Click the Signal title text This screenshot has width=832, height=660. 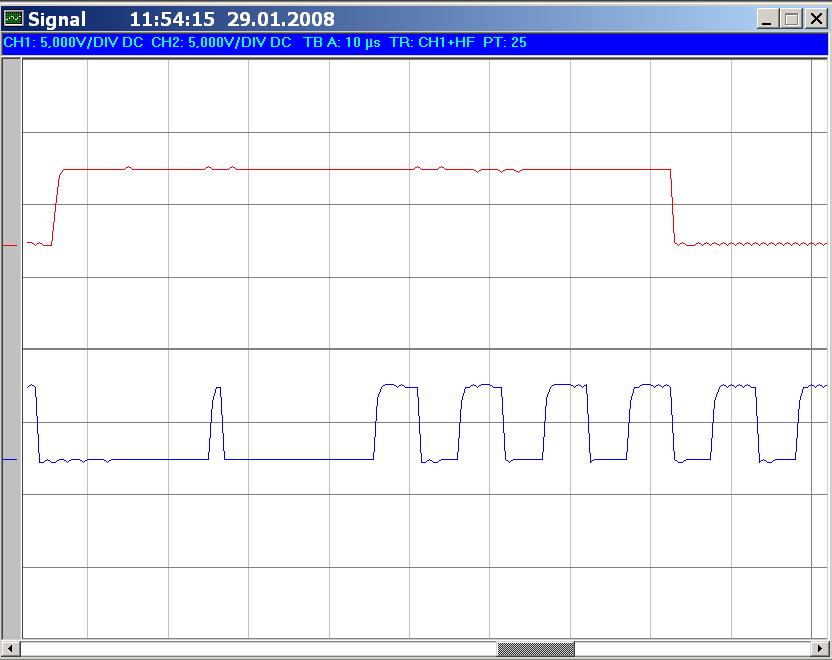click(x=57, y=20)
